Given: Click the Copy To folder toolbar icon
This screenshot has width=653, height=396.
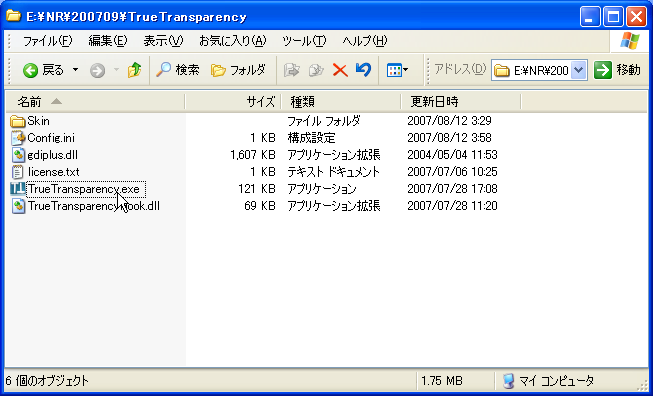Looking at the screenshot, I should tap(316, 70).
